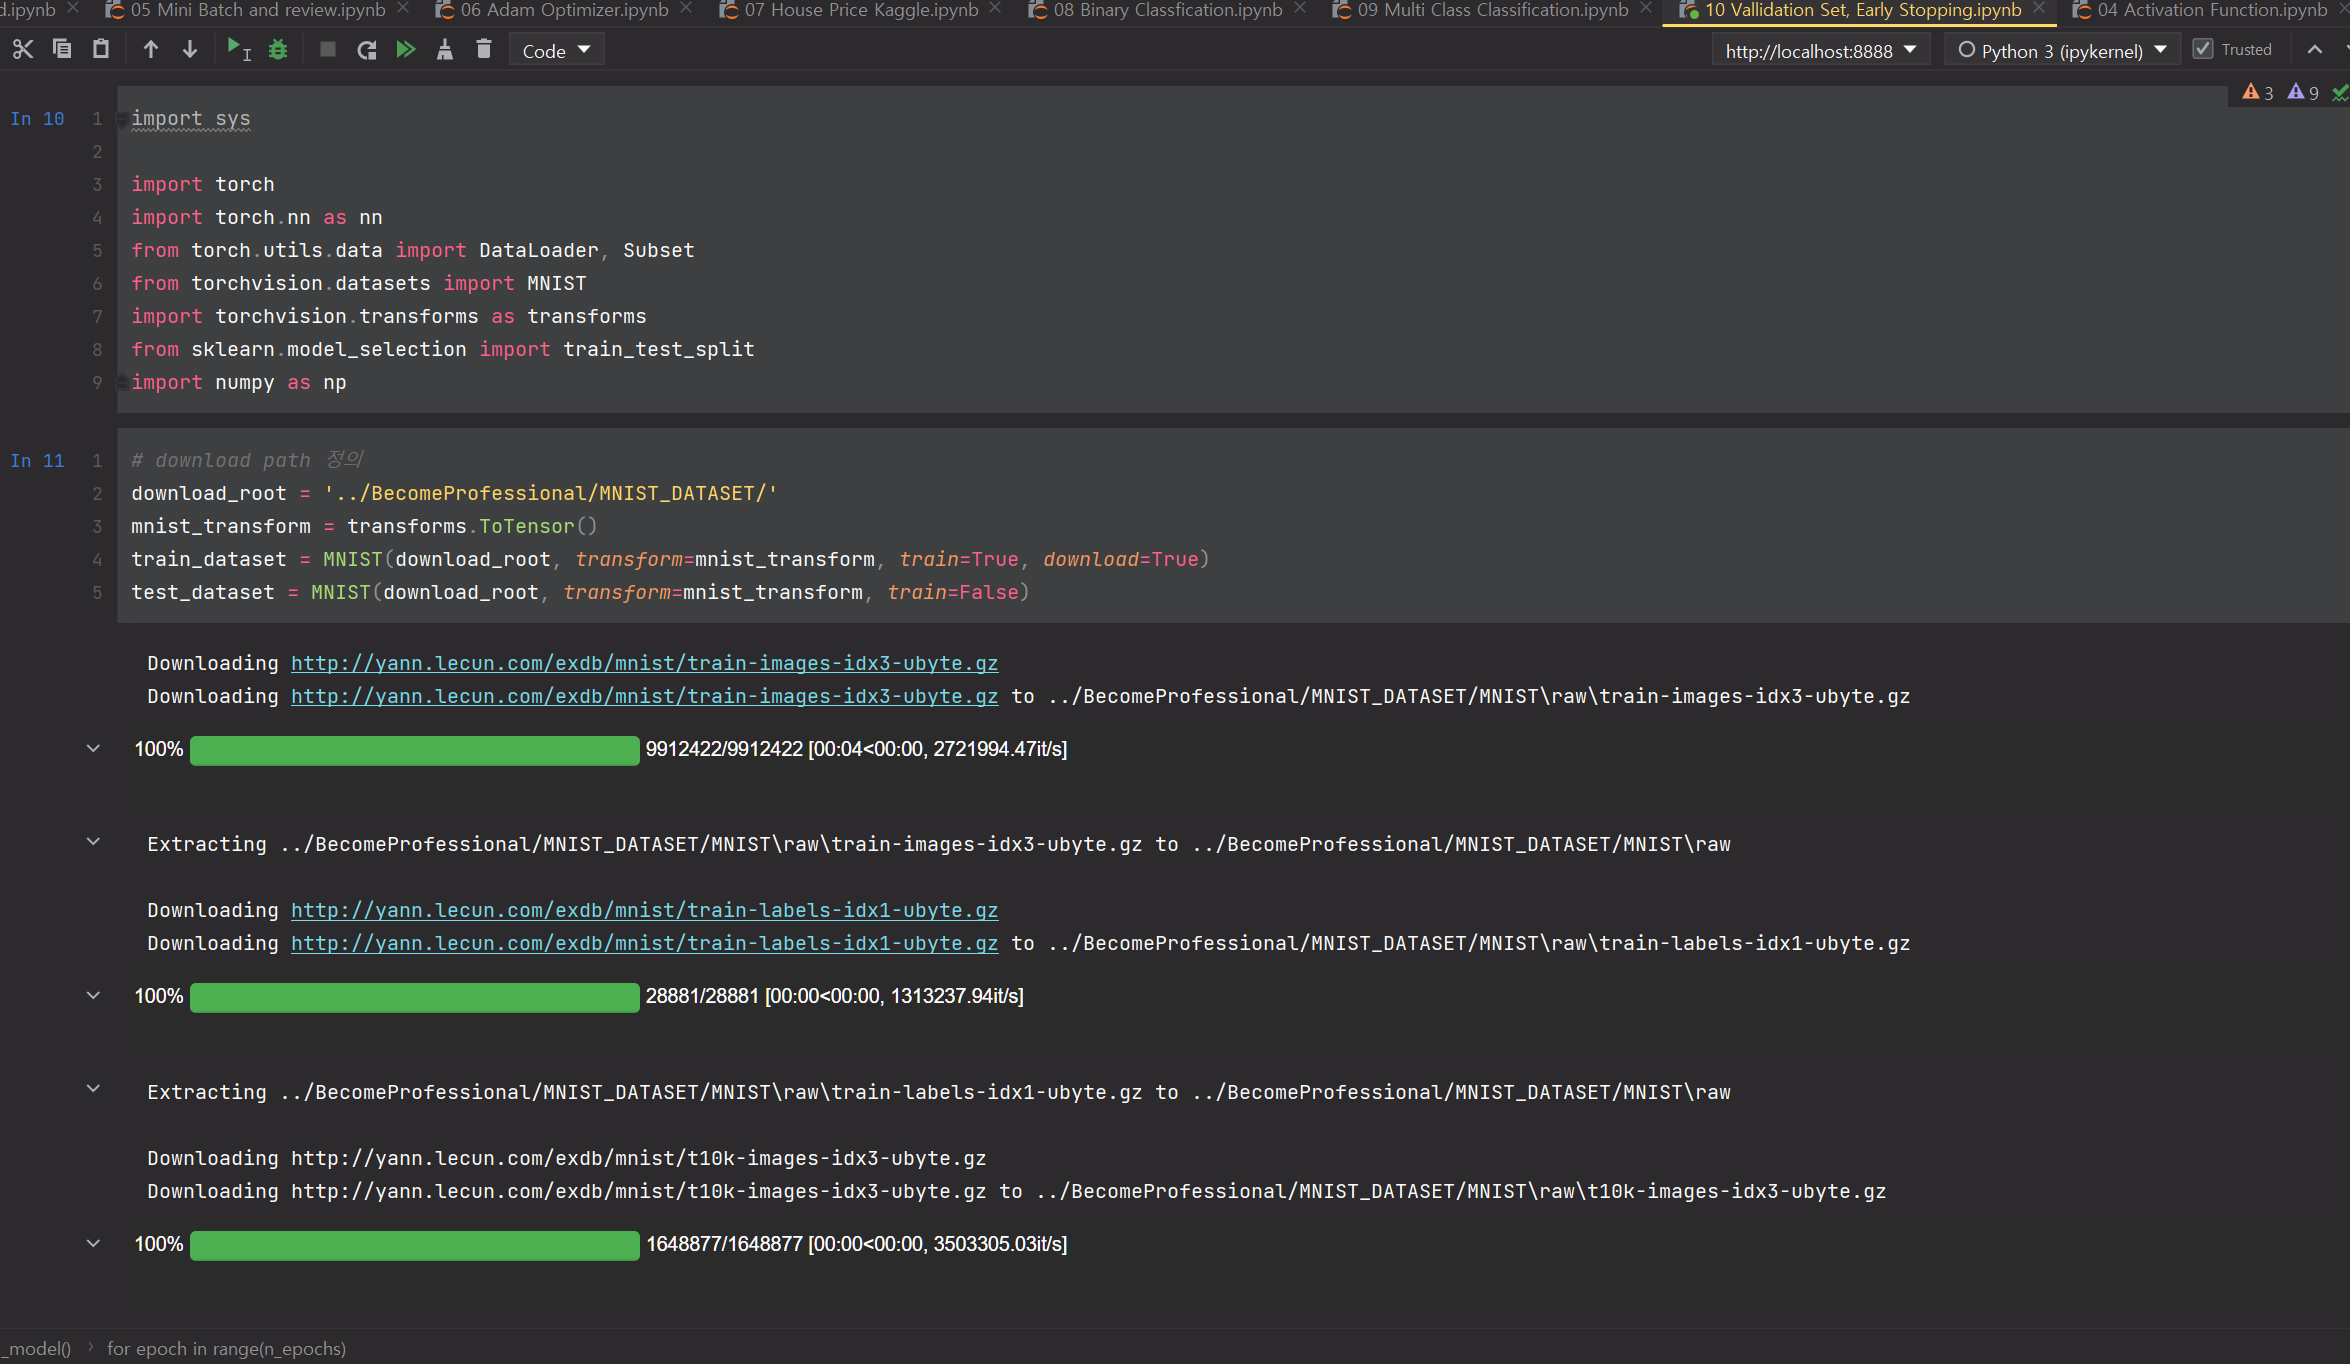Run cell and select below
2350x1364 pixels.
tap(239, 50)
